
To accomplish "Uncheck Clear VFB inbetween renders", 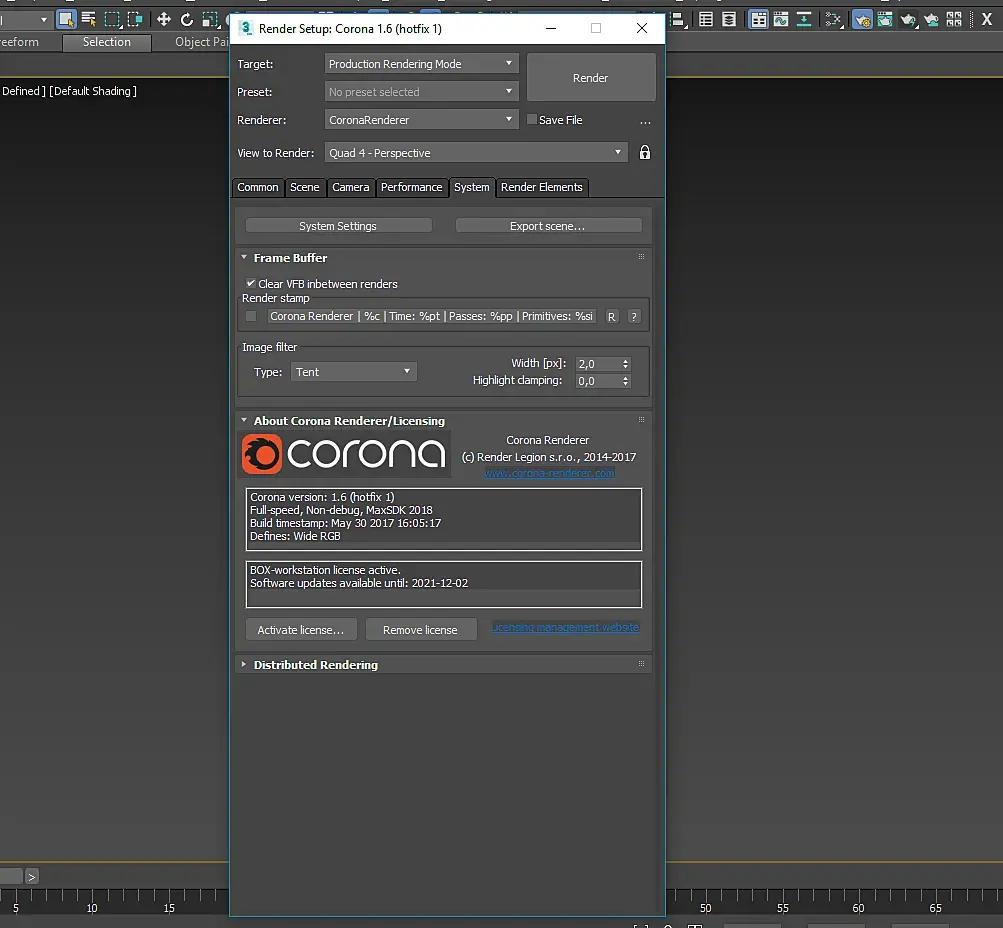I will click(251, 284).
